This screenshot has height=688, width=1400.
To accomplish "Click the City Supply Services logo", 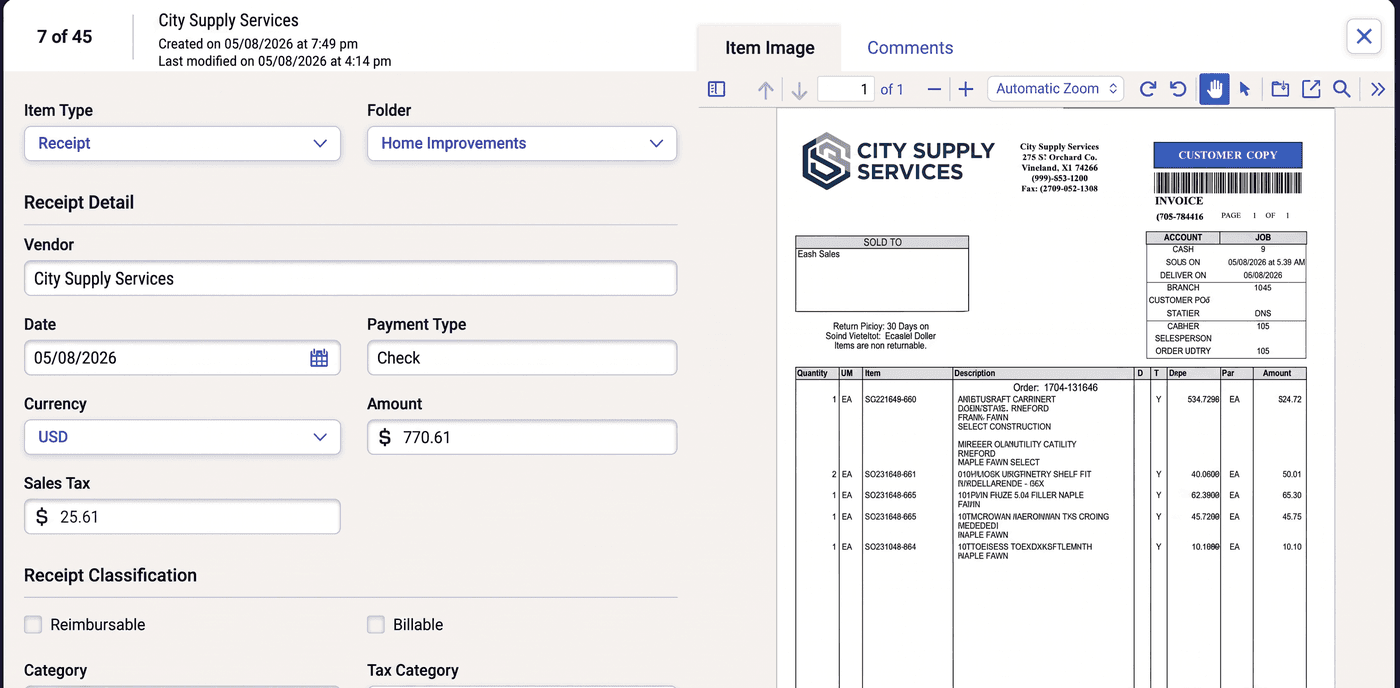I will pyautogui.click(x=898, y=161).
